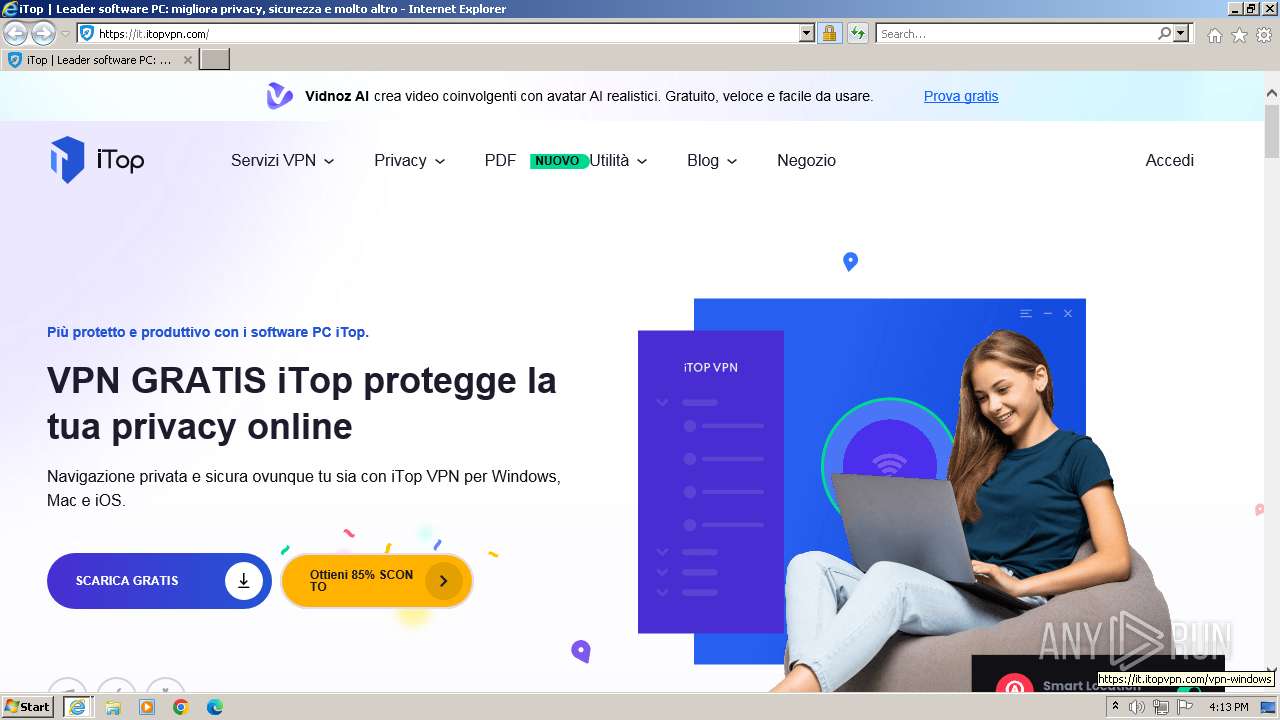Click the security lock icon in address bar
The height and width of the screenshot is (720, 1280).
(x=829, y=33)
